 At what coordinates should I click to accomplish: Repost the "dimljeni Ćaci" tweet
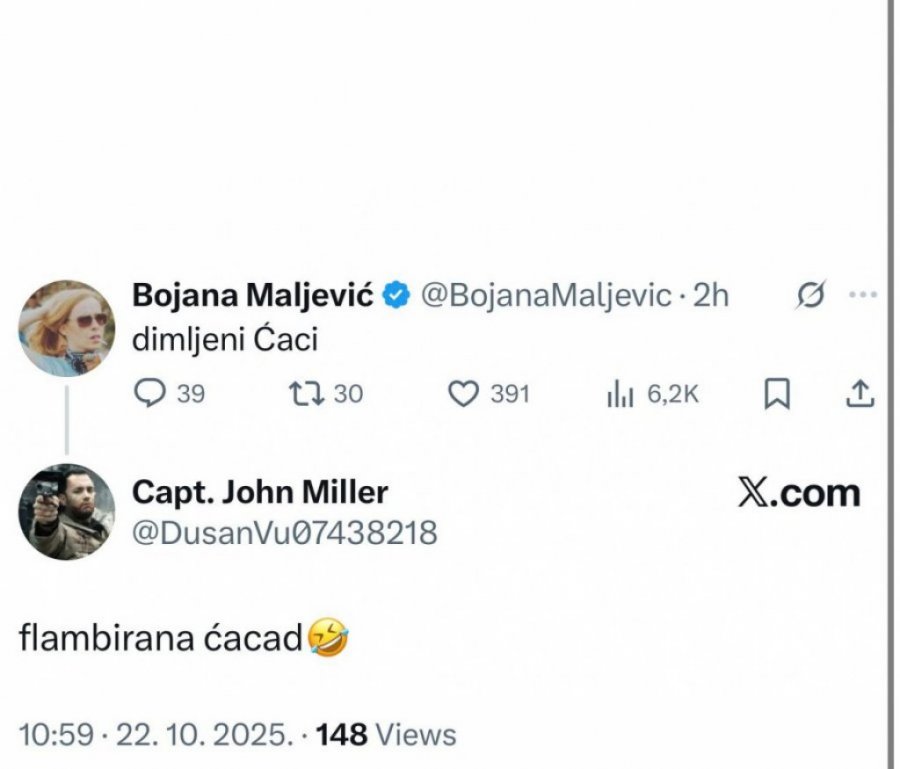point(300,395)
